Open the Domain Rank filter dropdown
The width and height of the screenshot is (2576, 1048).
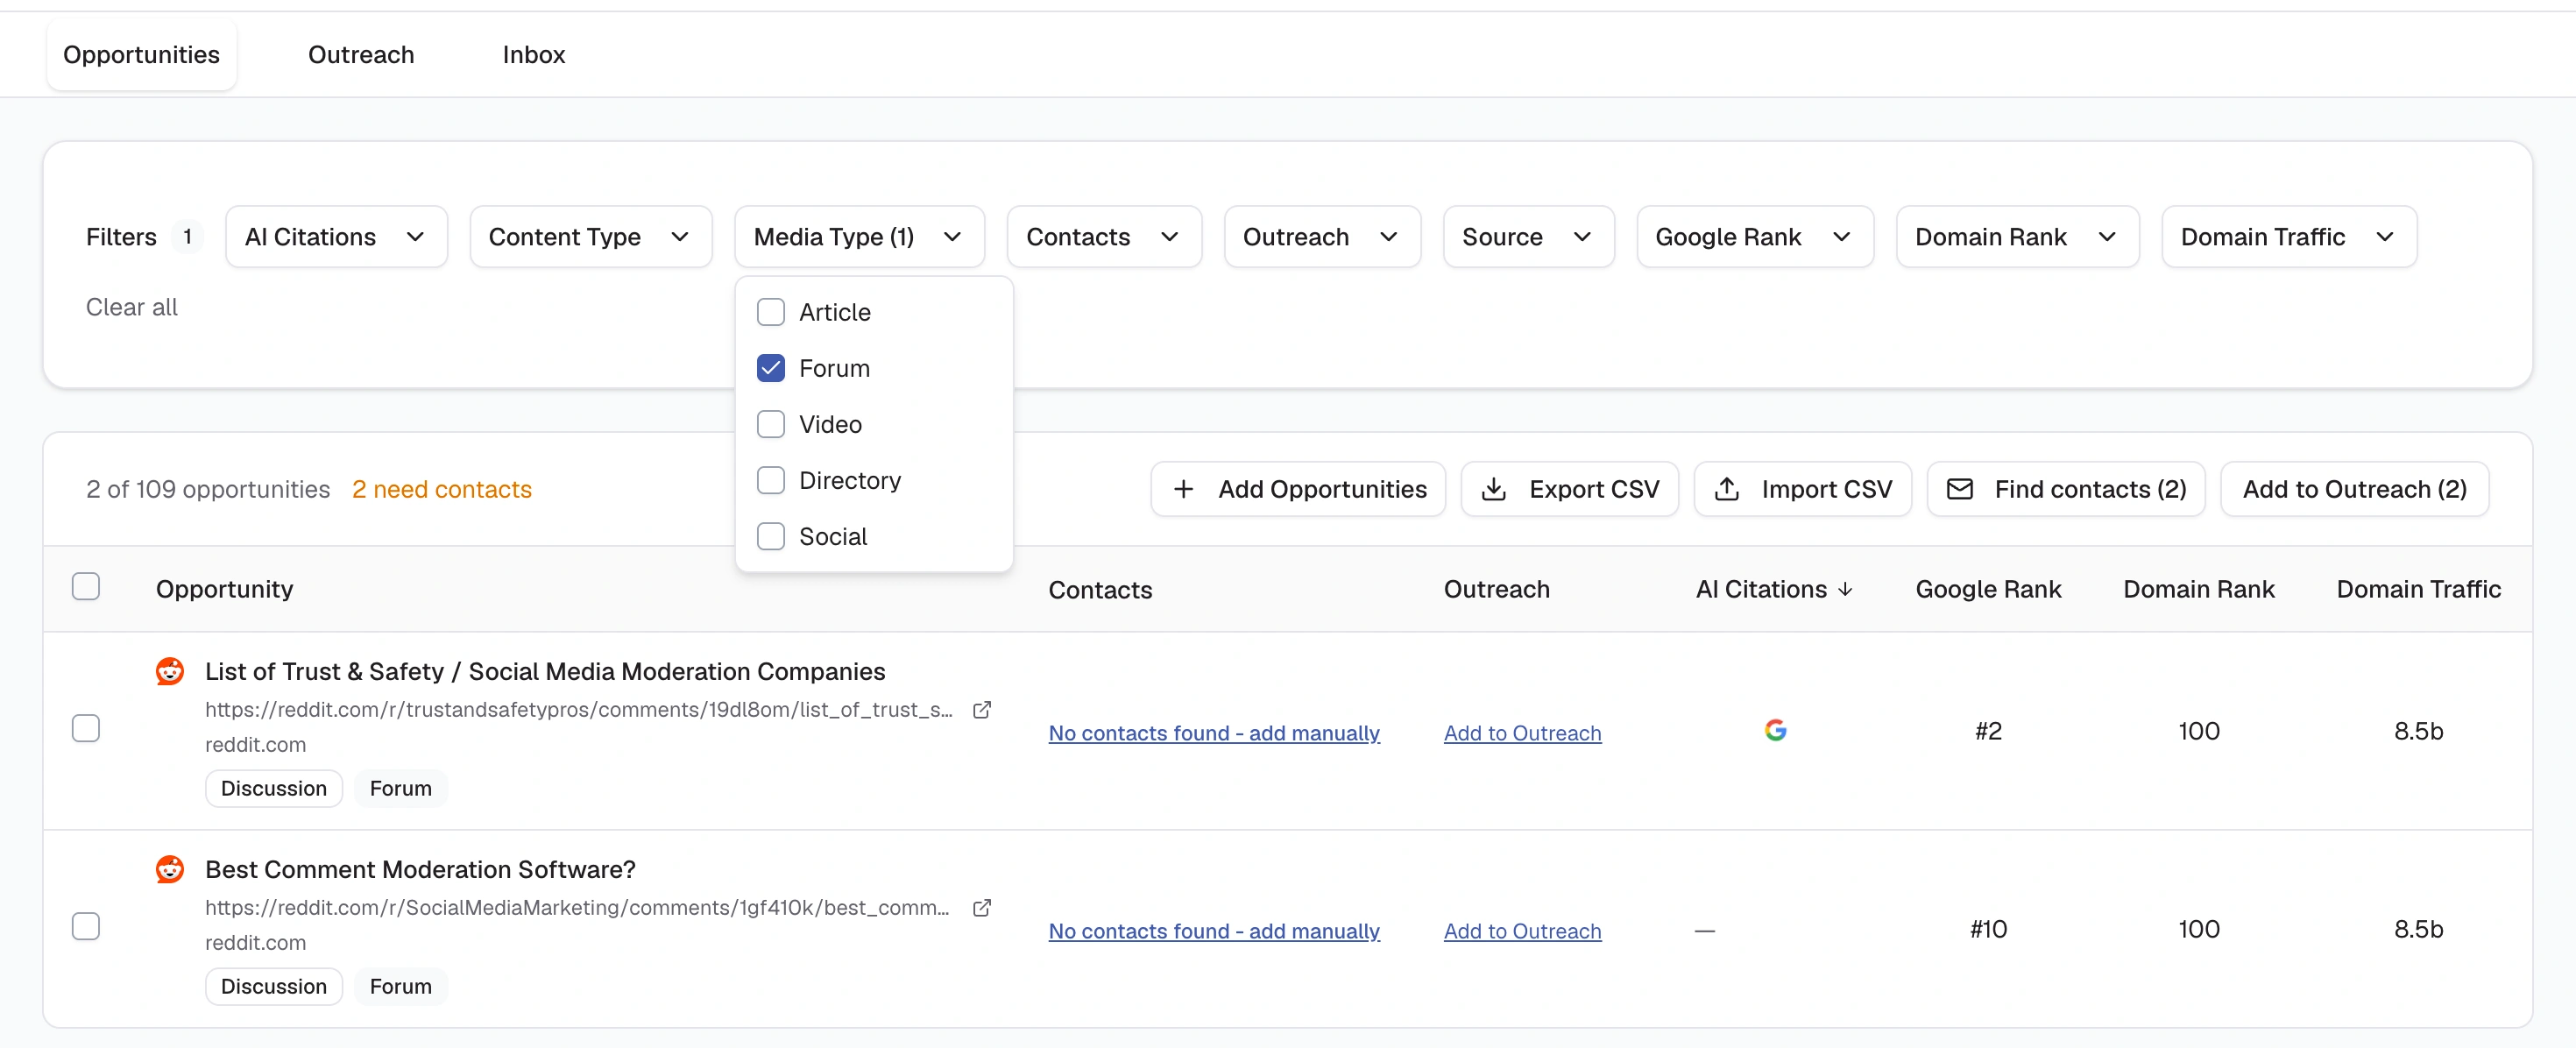(2017, 237)
